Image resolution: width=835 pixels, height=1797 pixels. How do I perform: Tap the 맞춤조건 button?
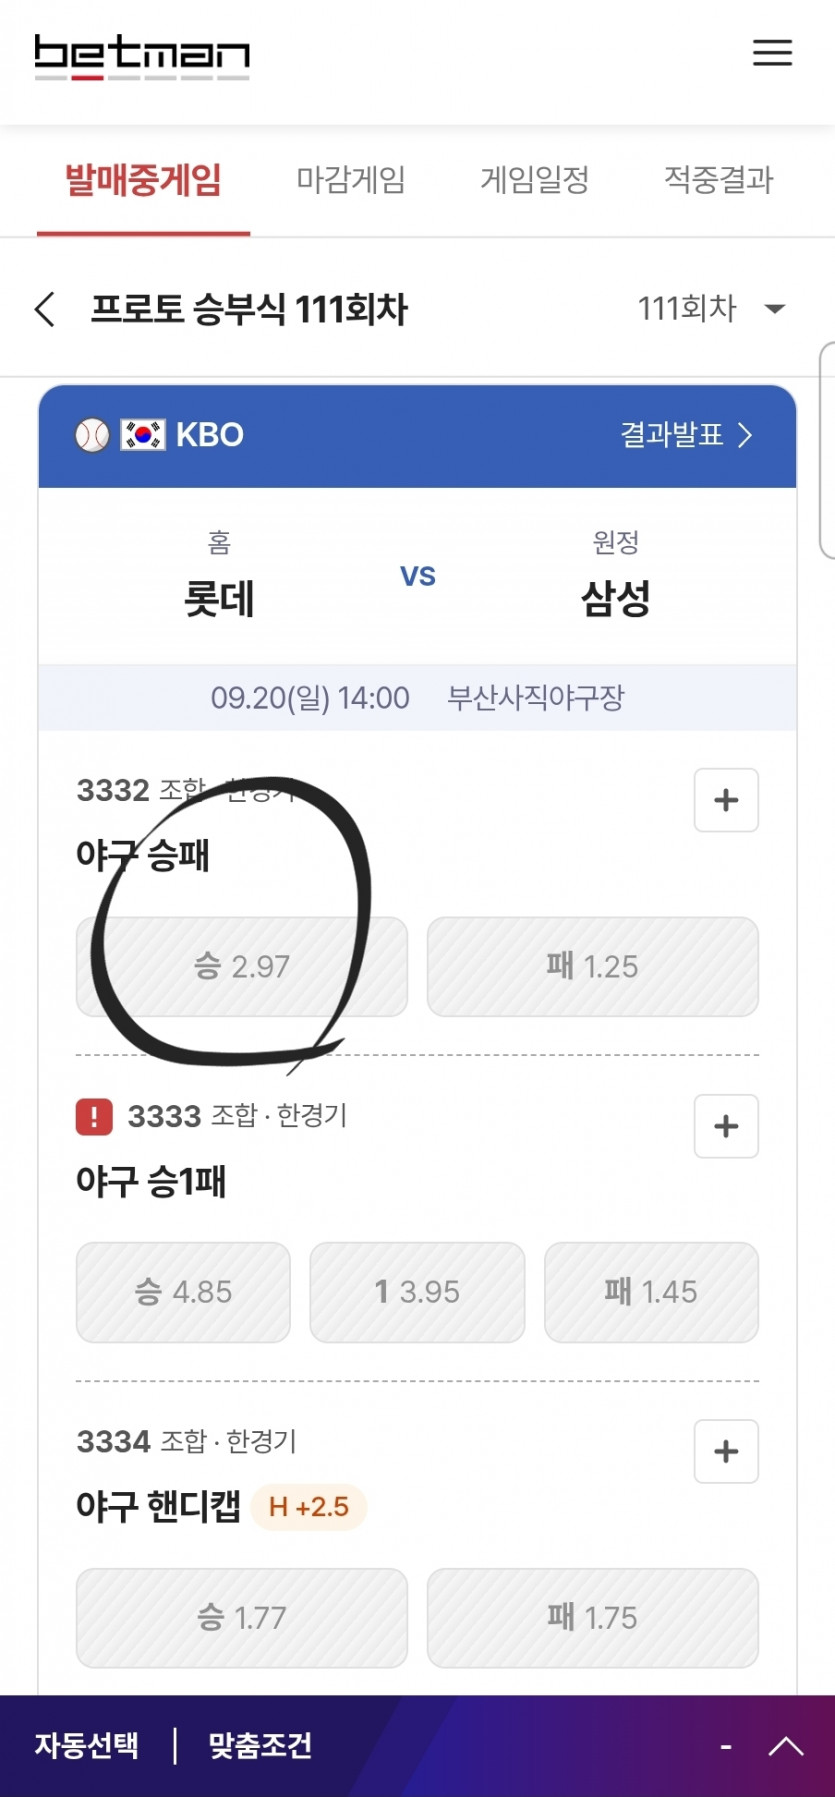[x=260, y=1746]
